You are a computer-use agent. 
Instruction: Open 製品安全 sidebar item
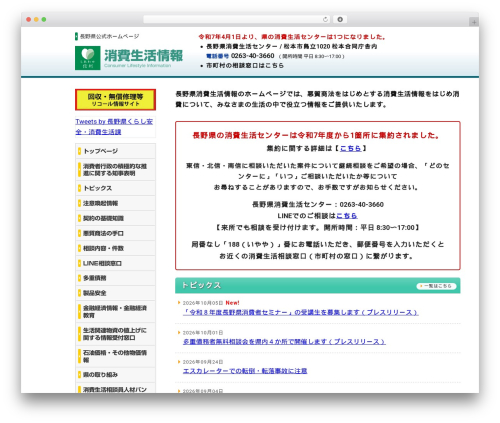pyautogui.click(x=115, y=293)
